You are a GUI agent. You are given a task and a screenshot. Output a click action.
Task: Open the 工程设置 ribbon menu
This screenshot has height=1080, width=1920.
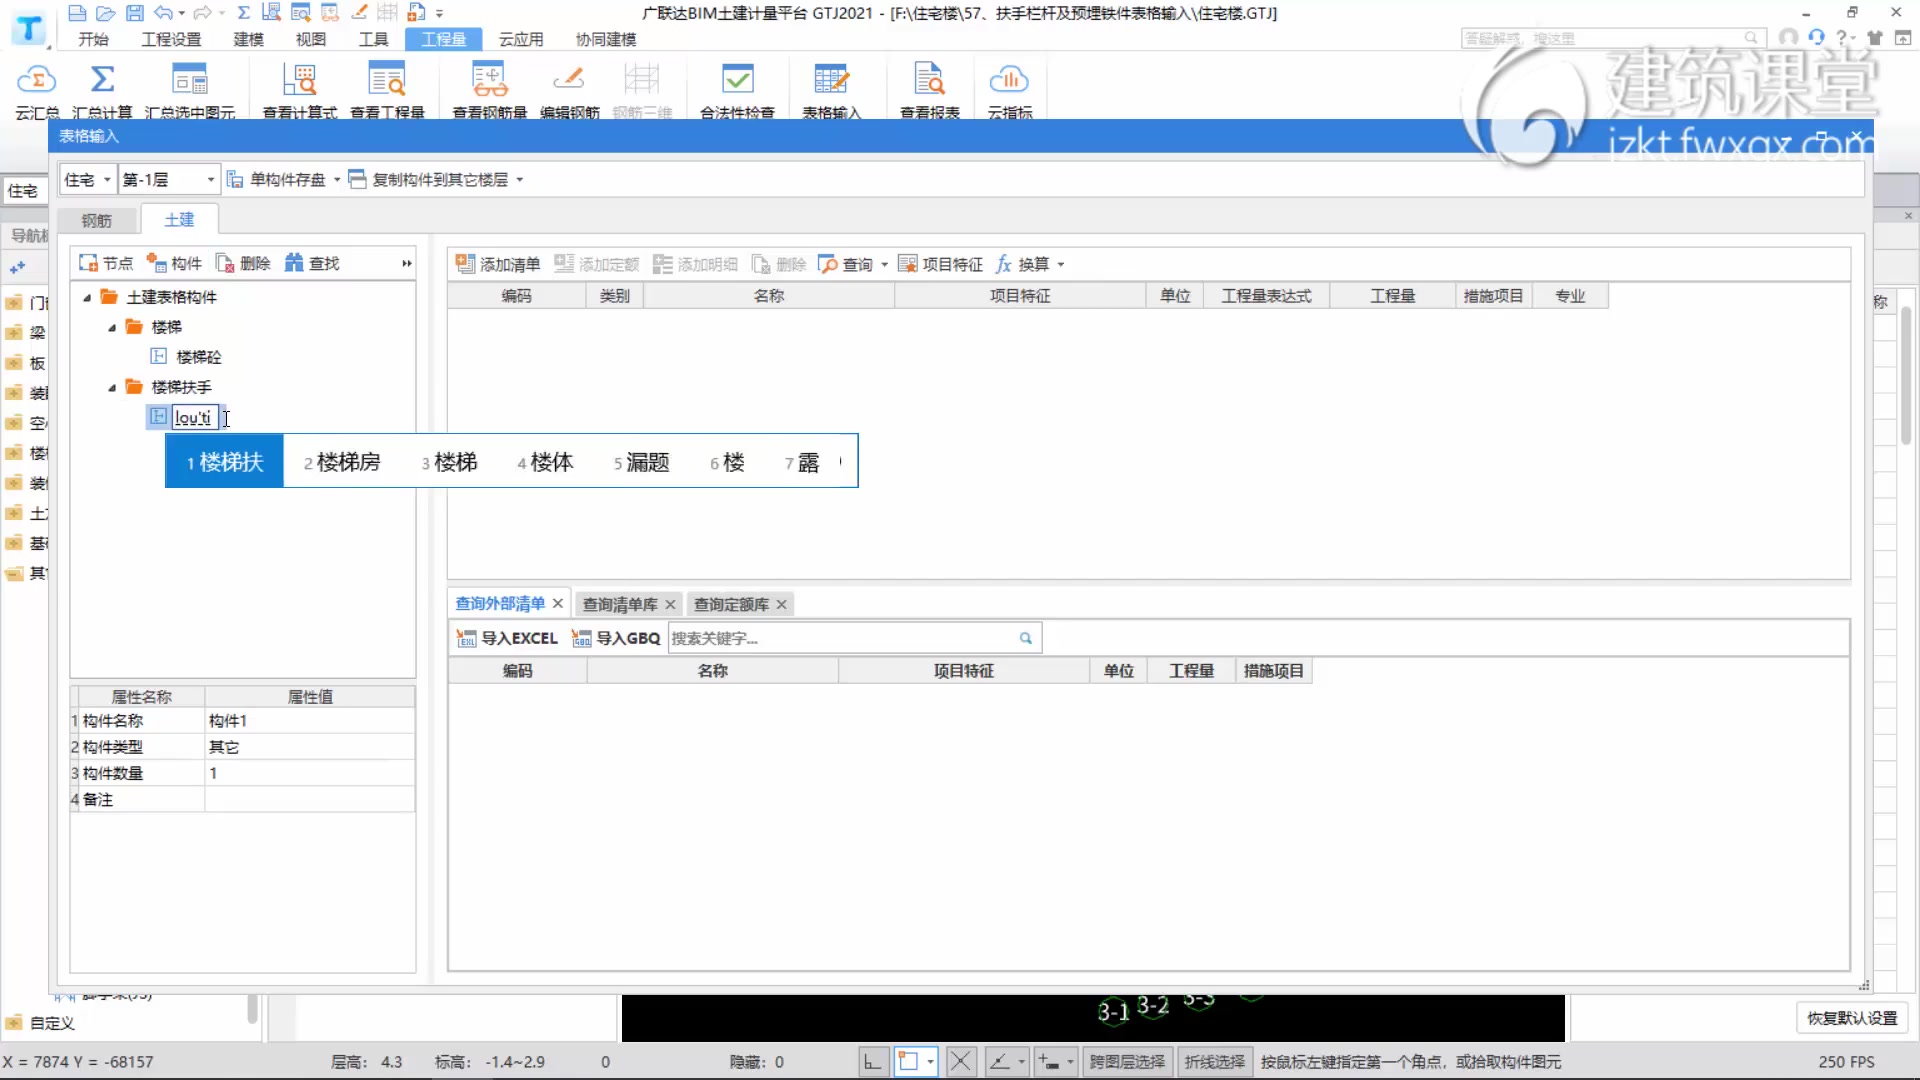point(171,39)
